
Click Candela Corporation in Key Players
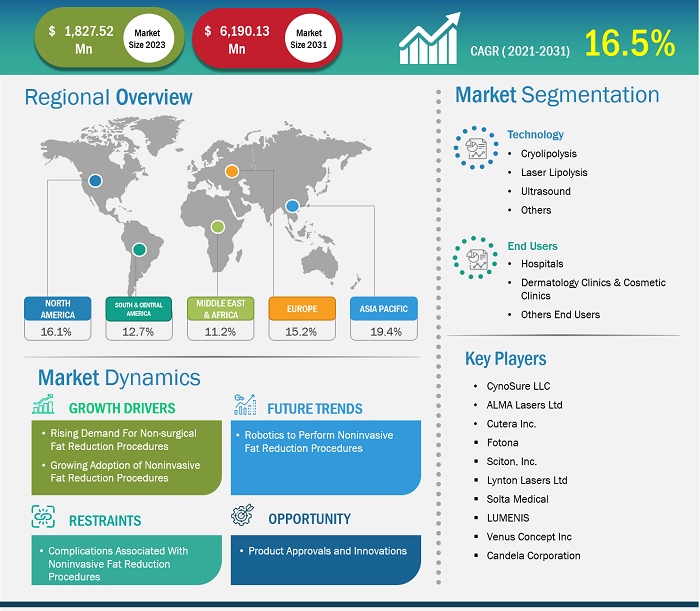click(x=533, y=556)
